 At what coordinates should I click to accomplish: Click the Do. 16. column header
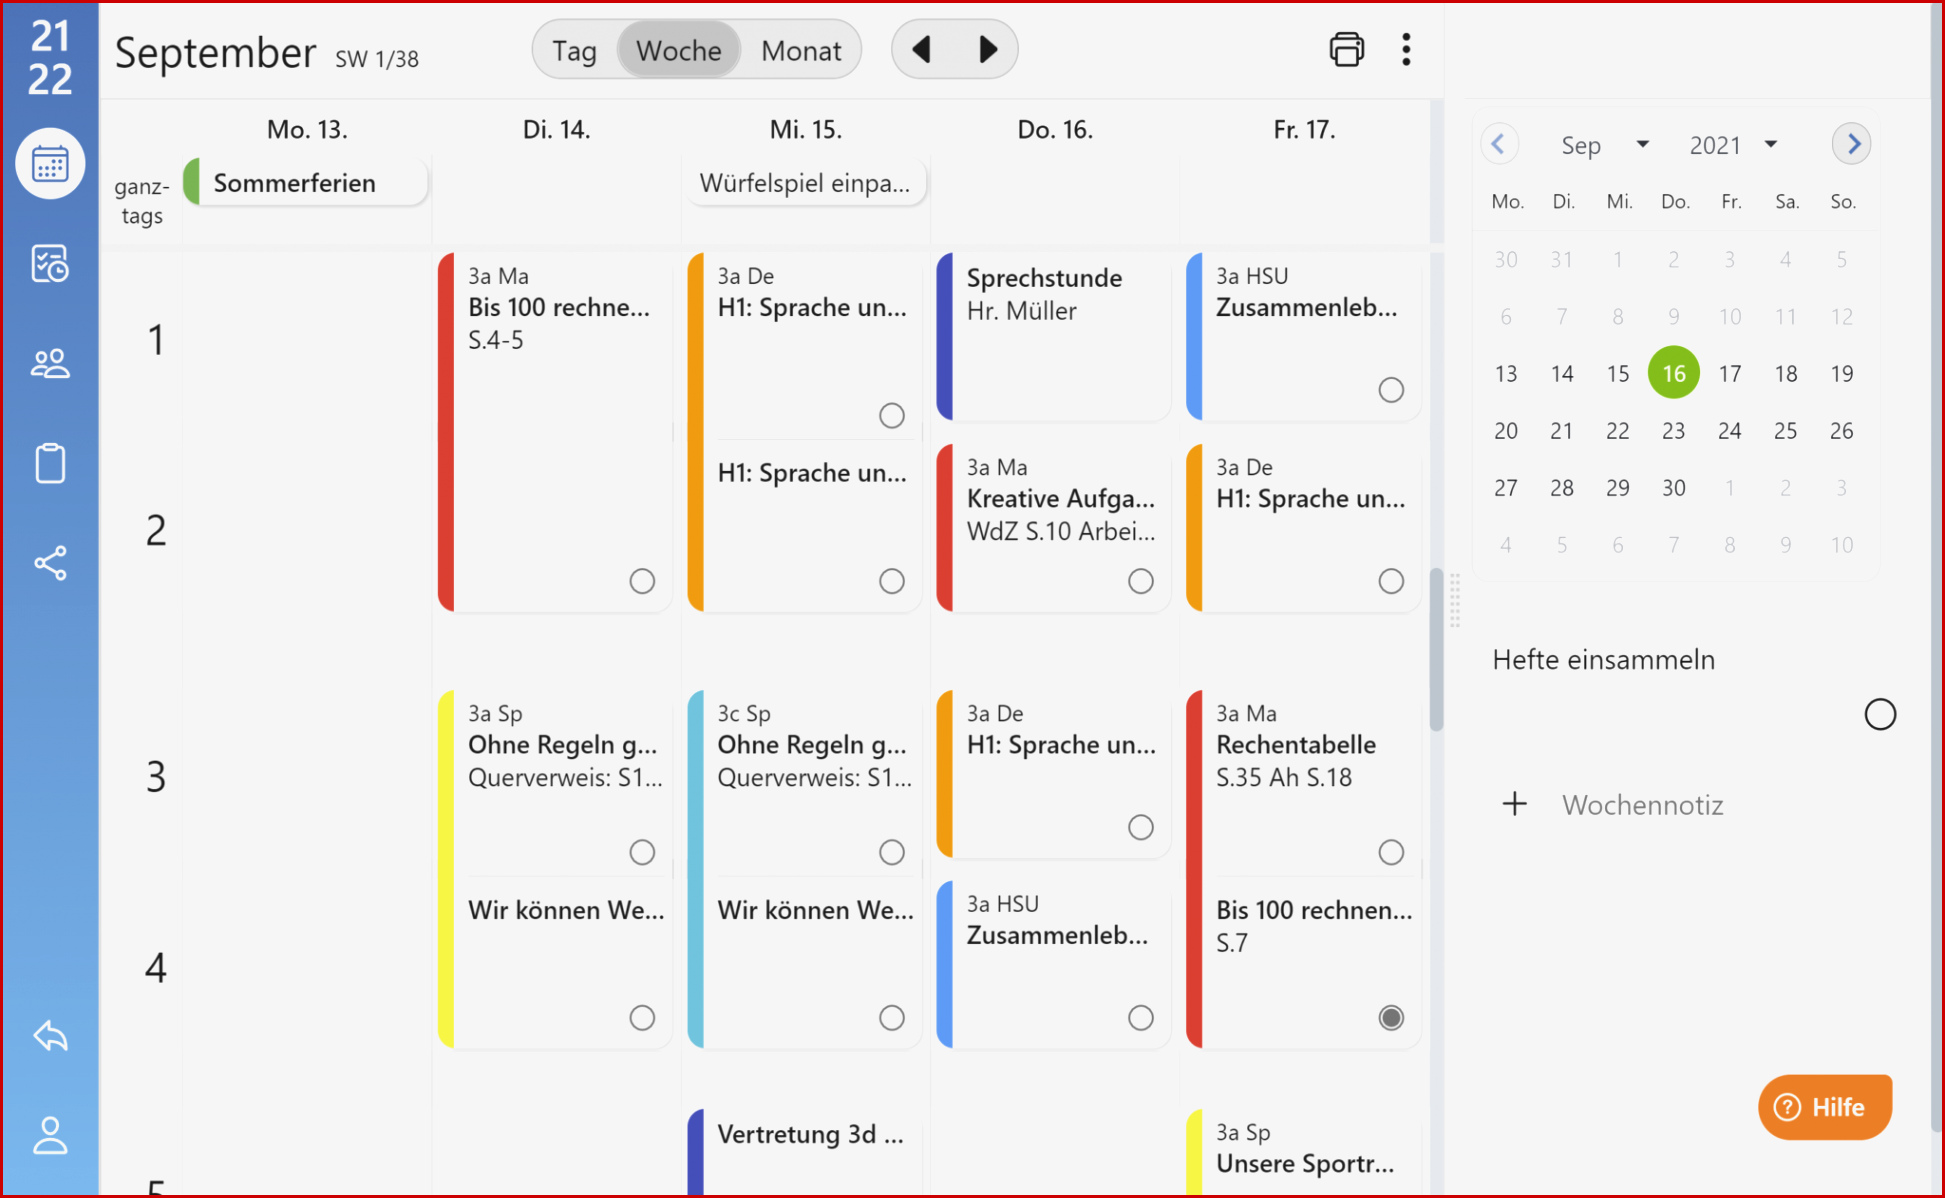pyautogui.click(x=1055, y=129)
